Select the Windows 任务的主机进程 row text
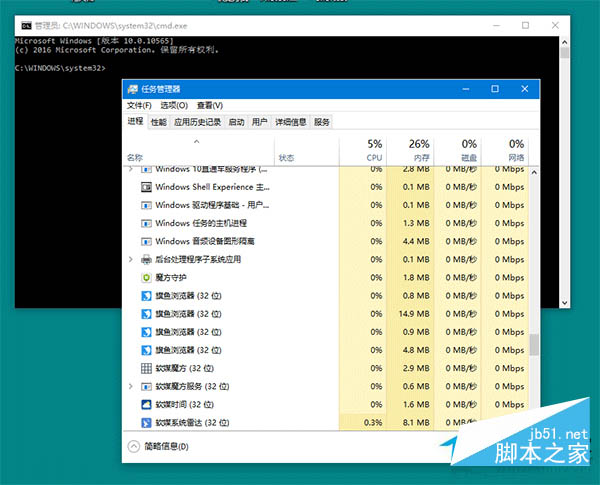Image resolution: width=600 pixels, height=485 pixels. point(201,224)
